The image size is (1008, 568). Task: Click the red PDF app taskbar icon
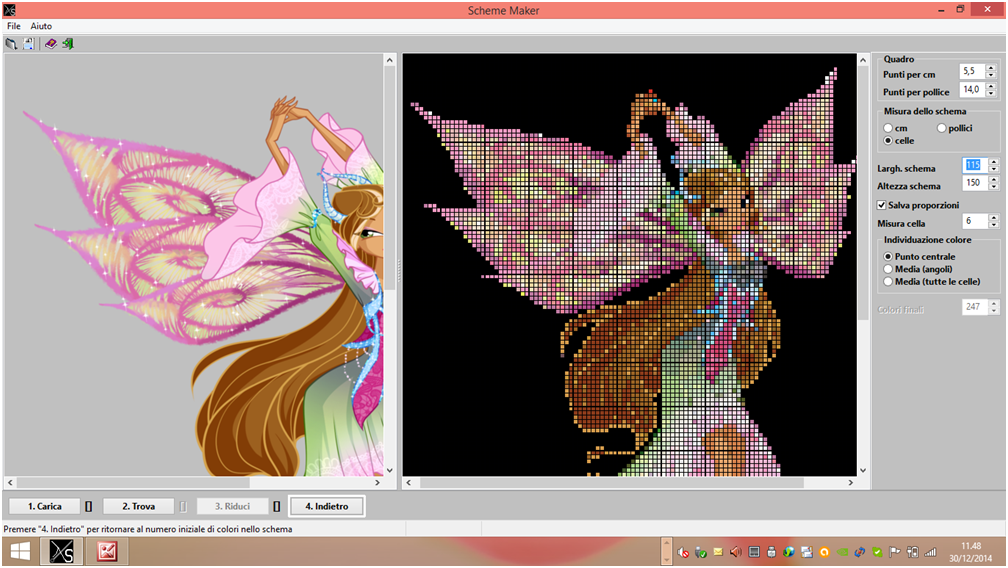107,552
